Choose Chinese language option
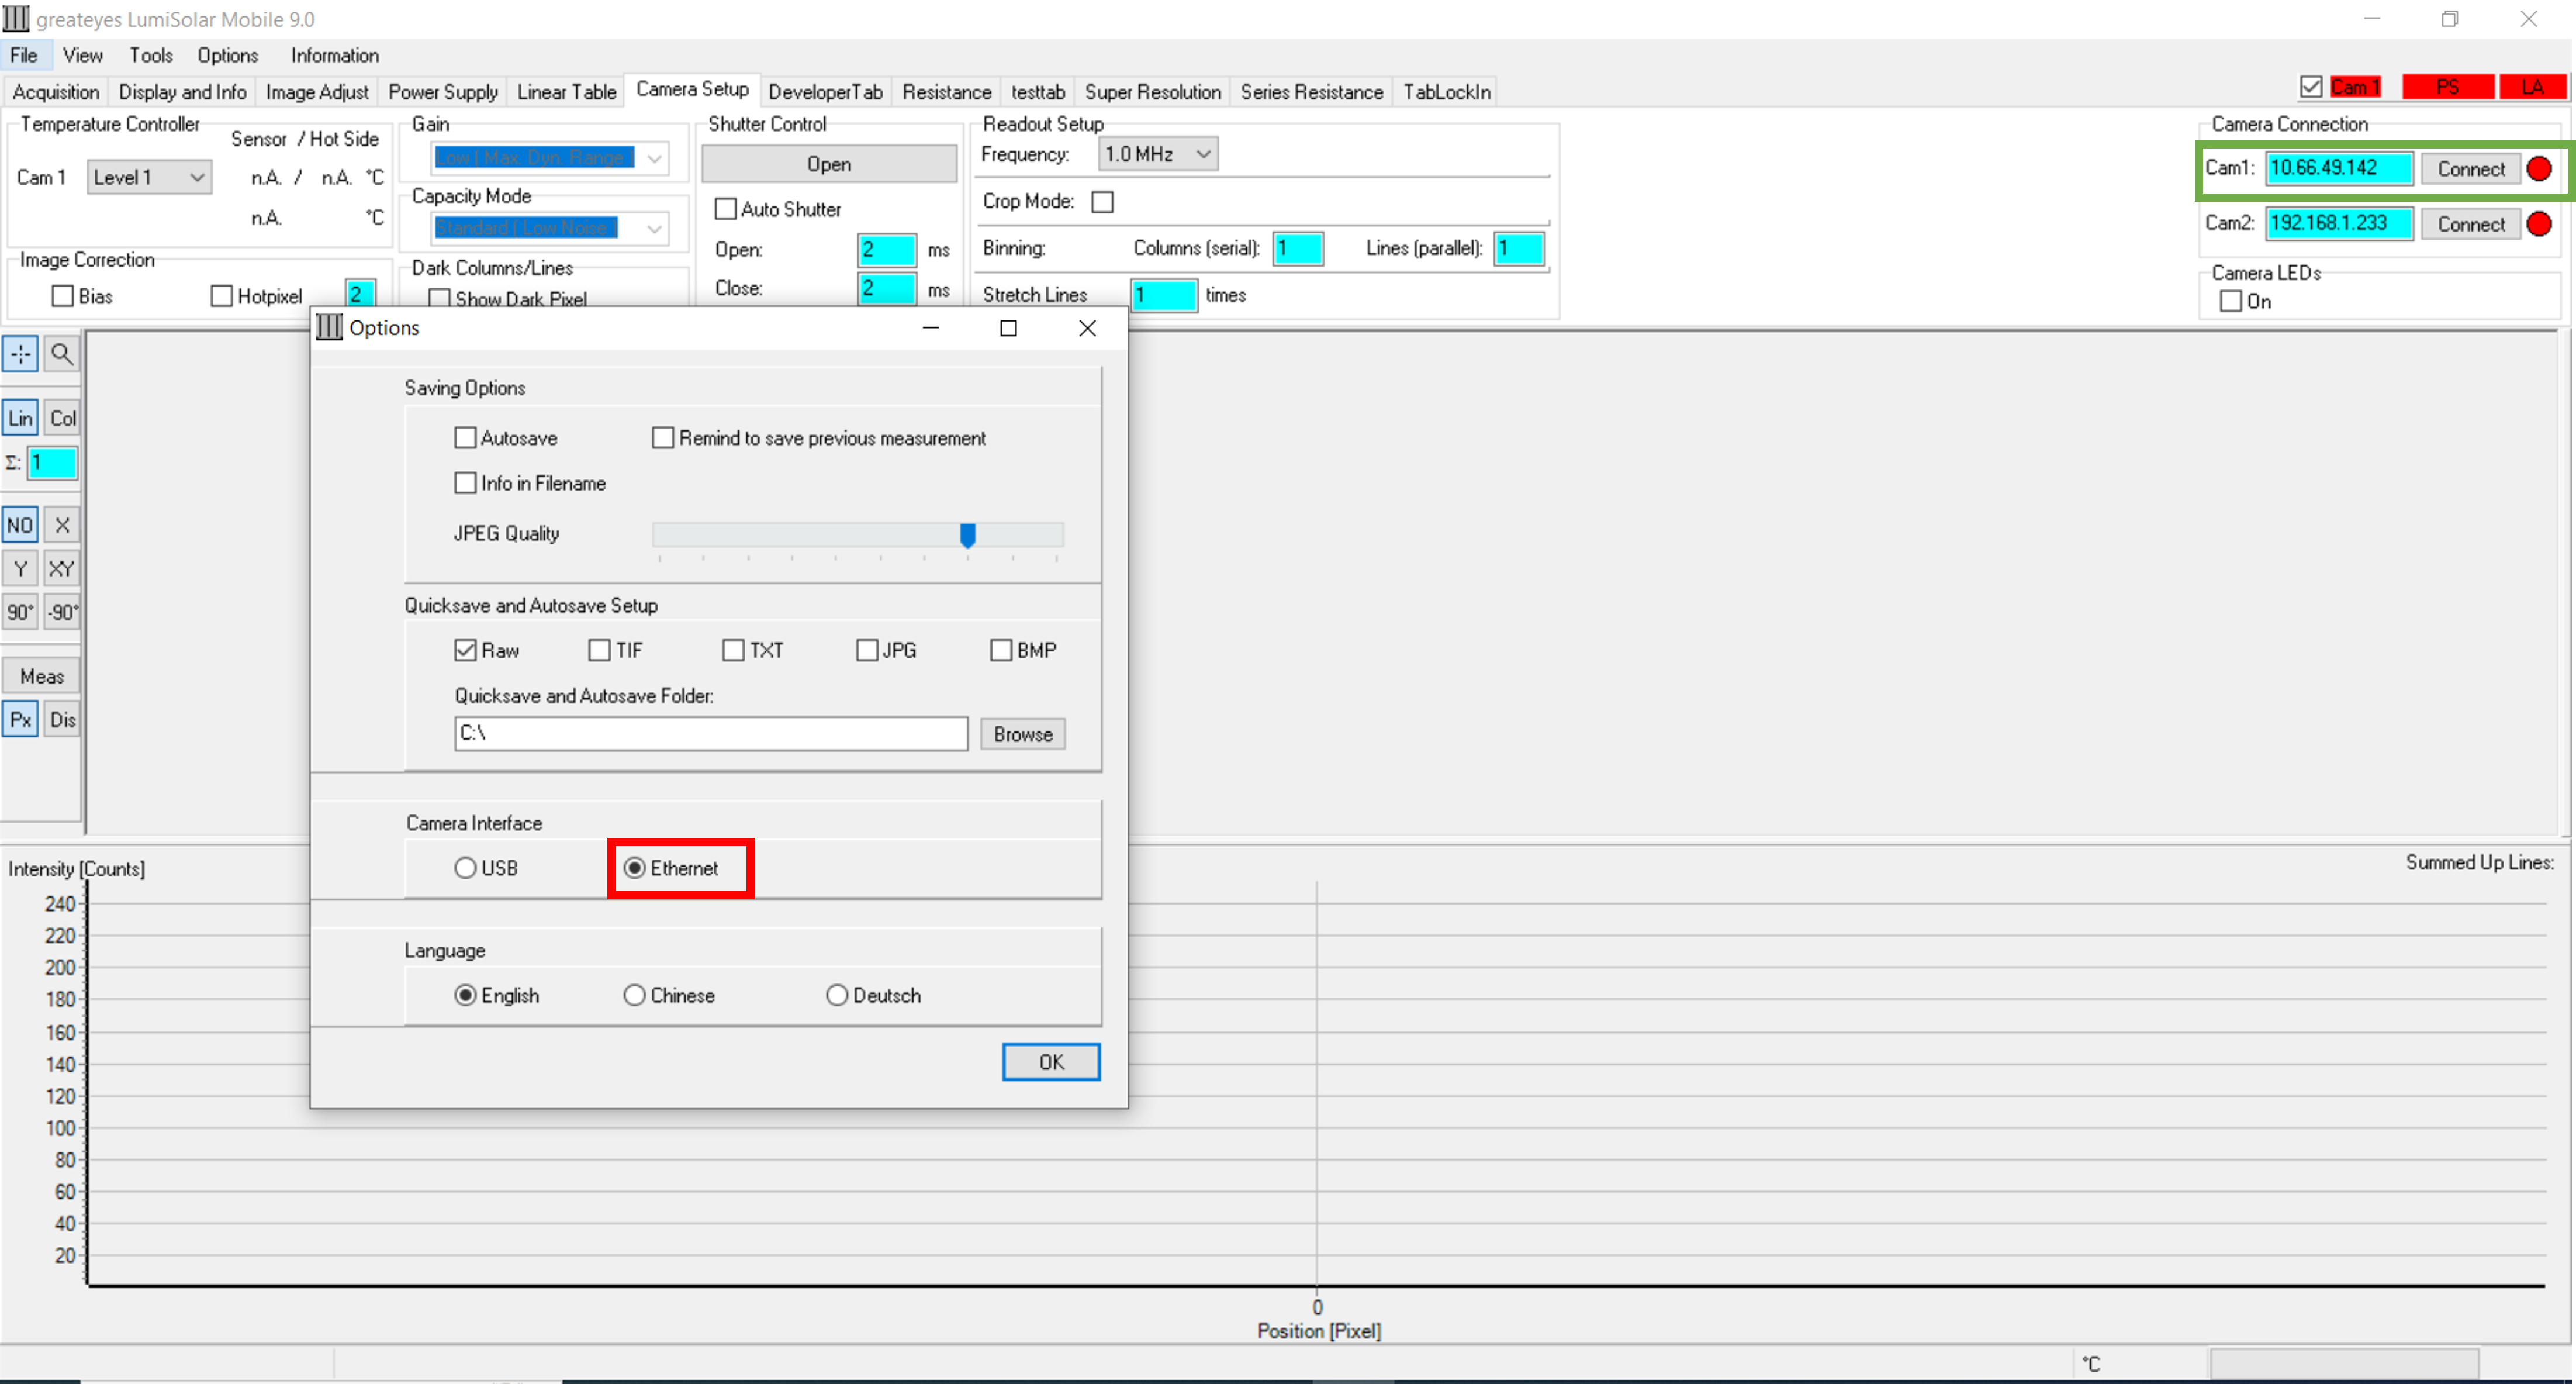This screenshot has width=2576, height=1384. (x=635, y=995)
